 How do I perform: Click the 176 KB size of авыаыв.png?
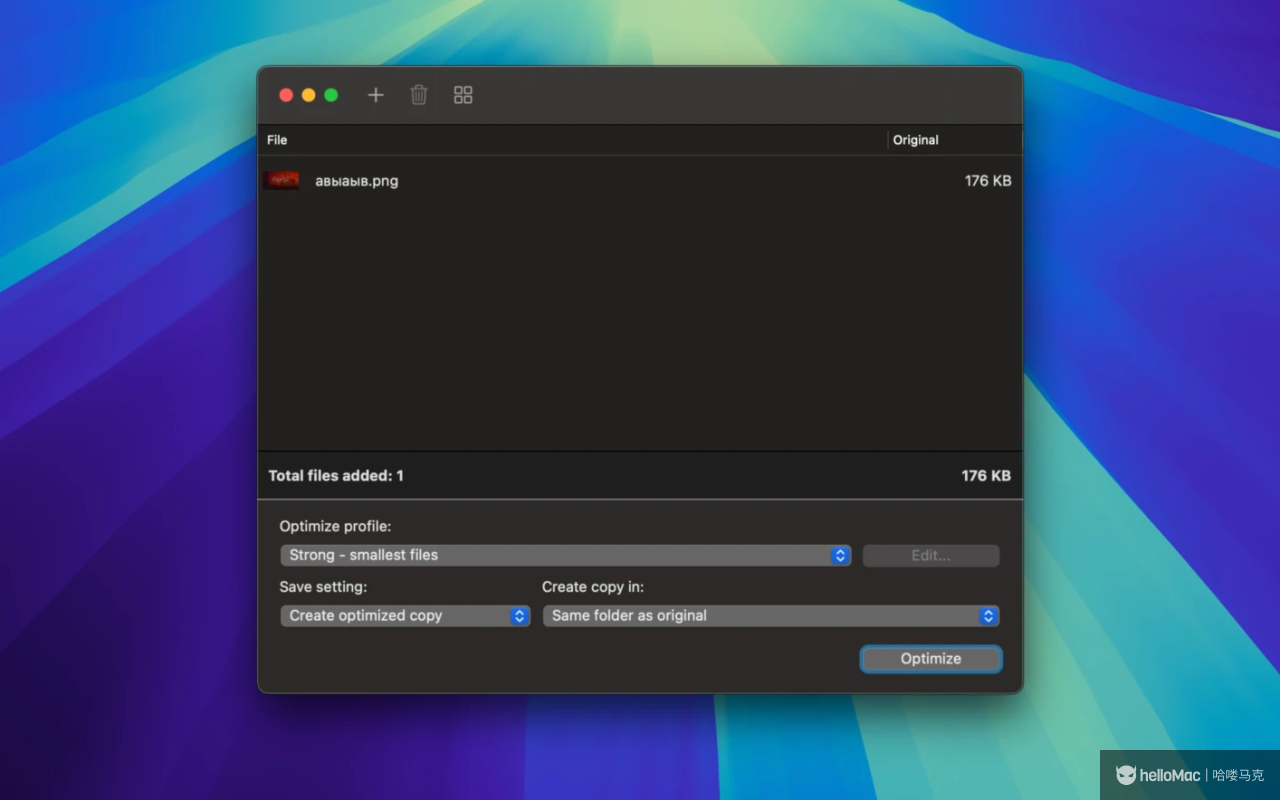pyautogui.click(x=988, y=181)
